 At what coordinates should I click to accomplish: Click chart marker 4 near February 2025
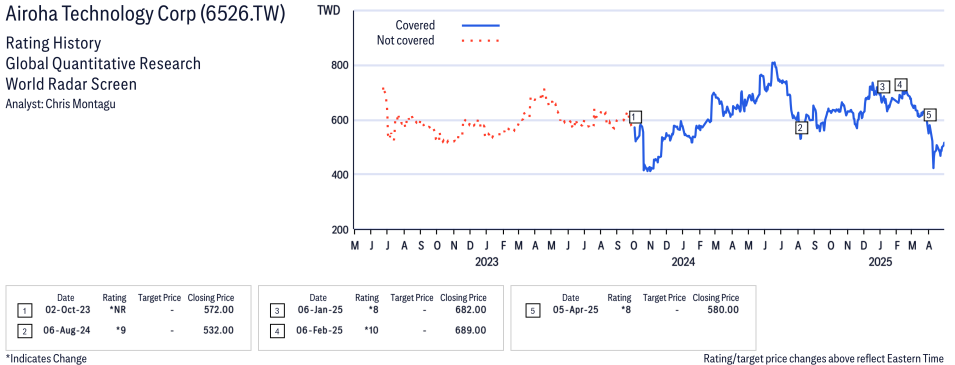point(901,85)
